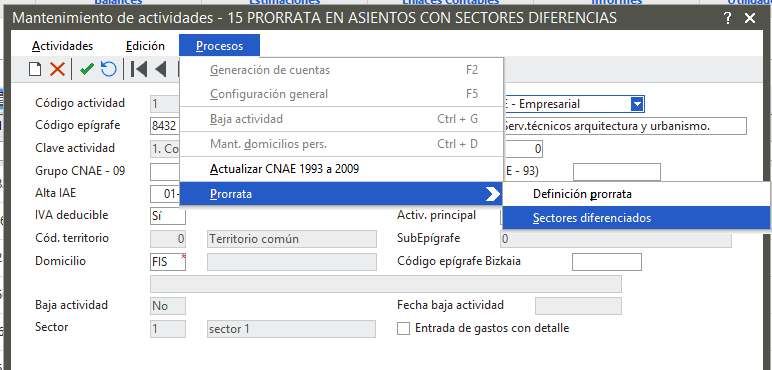Select Configuración general menu entry
Viewport: 772px width, 370px height.
[341, 93]
